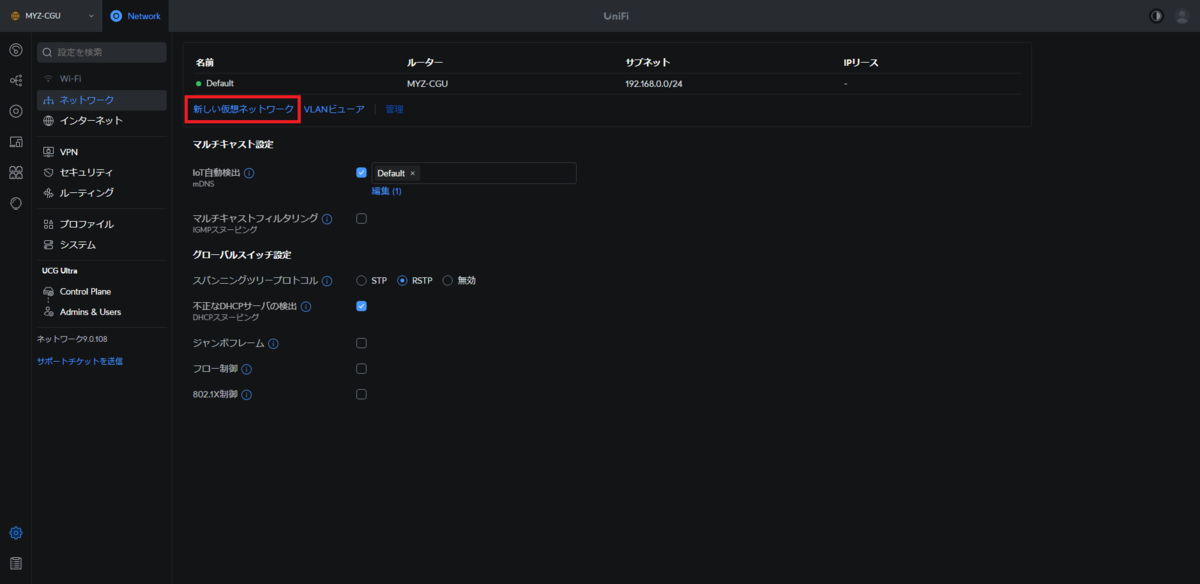Open the ネットワーク settings section
The height and width of the screenshot is (584, 1200).
[x=102, y=100]
